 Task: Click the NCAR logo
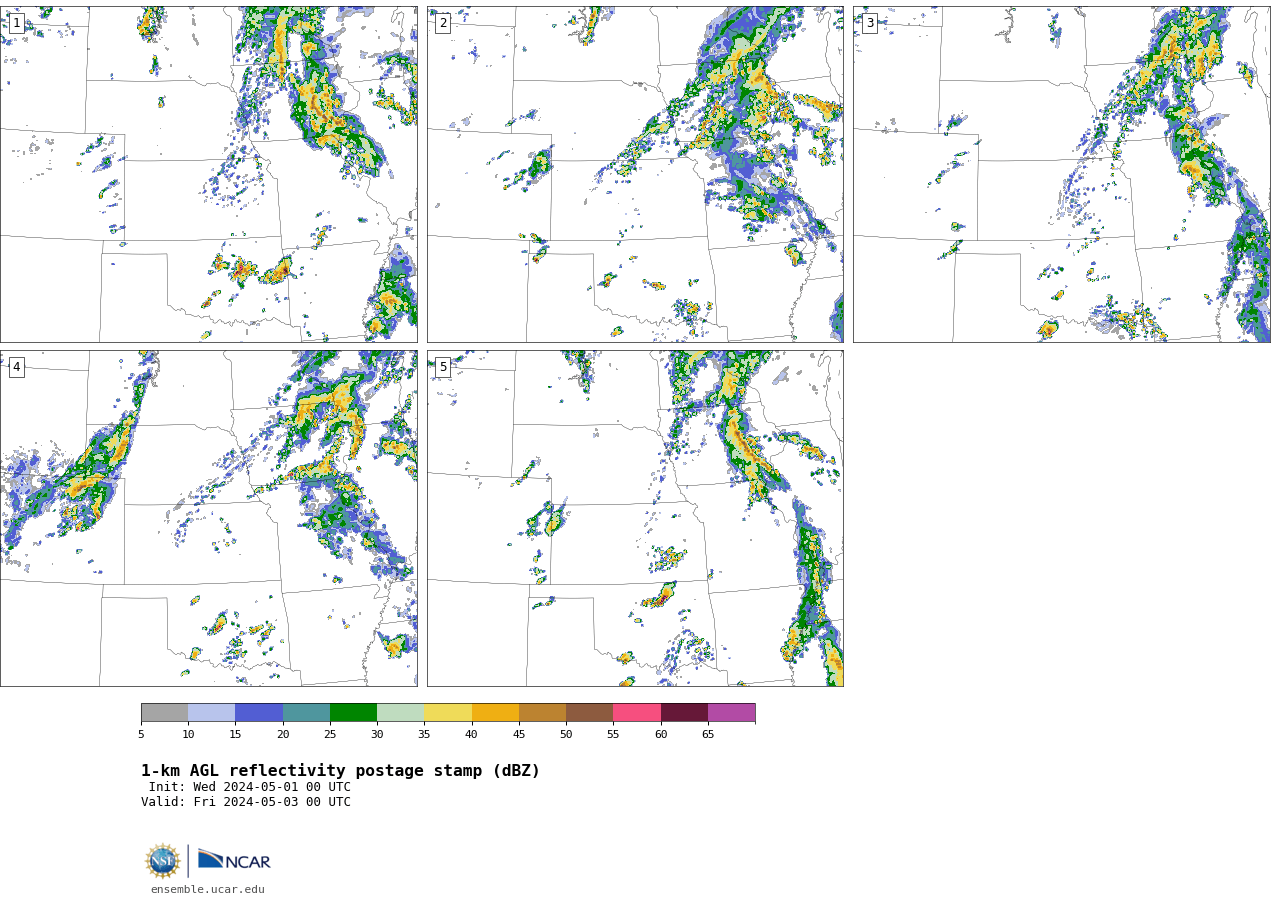(234, 860)
